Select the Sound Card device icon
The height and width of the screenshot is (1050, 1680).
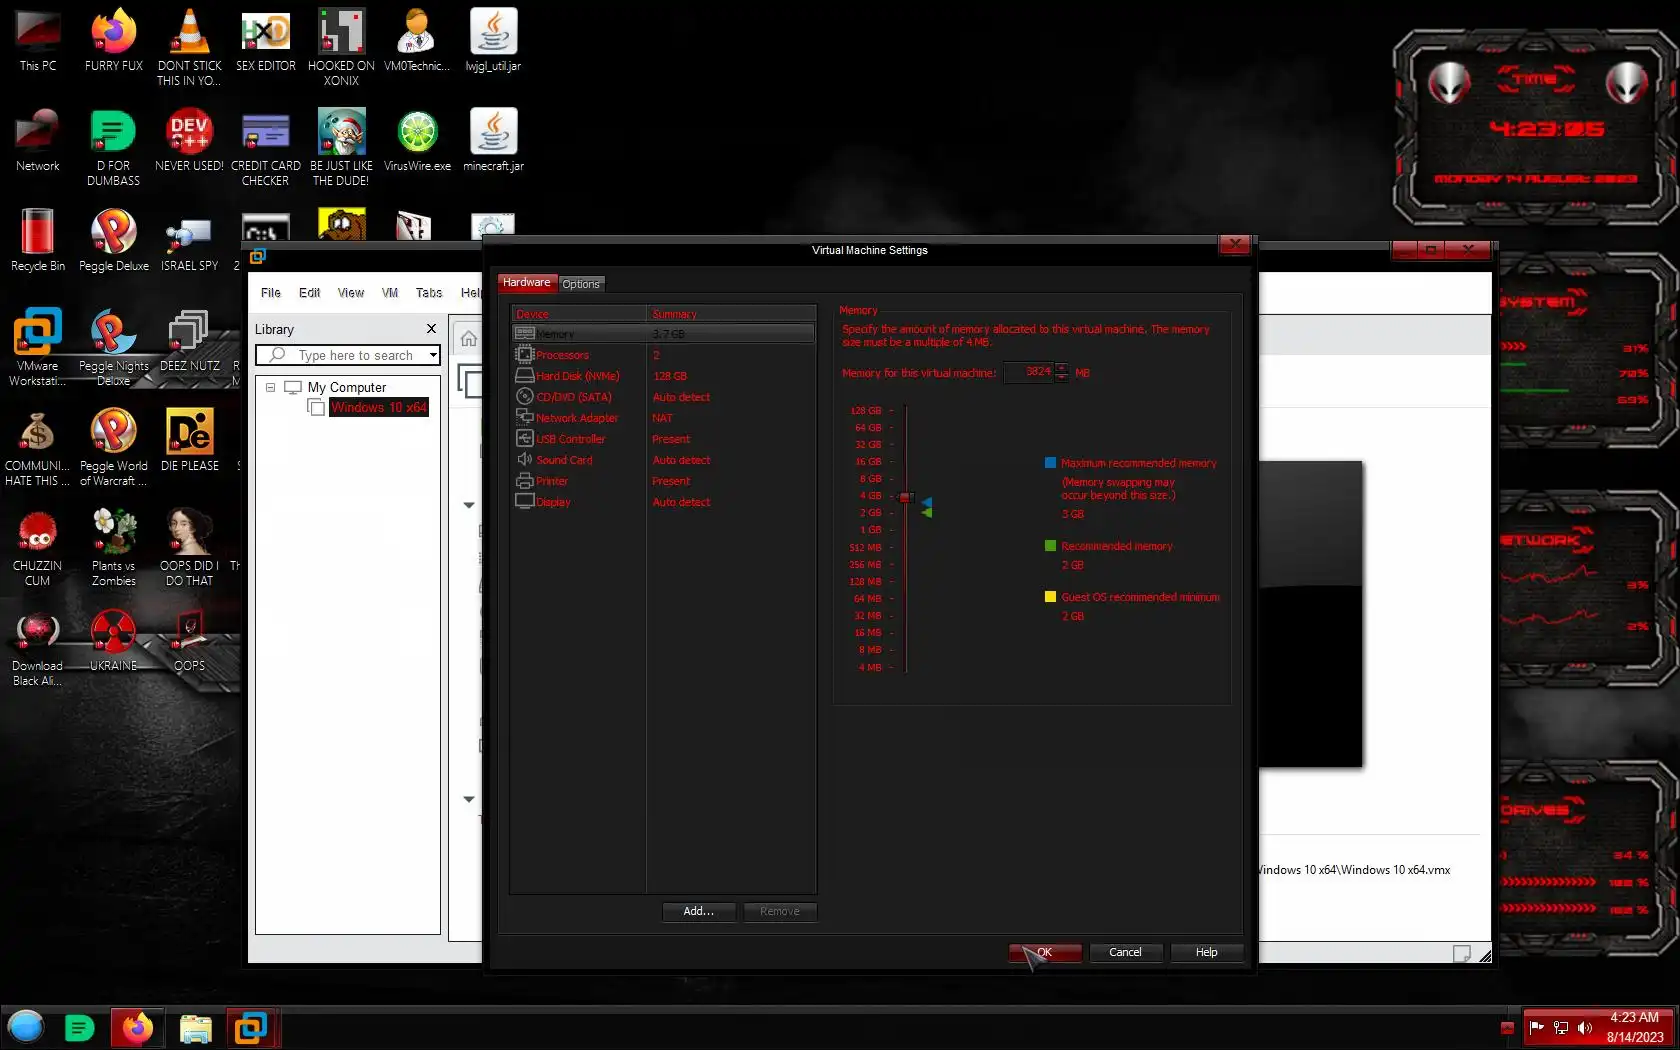tap(524, 459)
